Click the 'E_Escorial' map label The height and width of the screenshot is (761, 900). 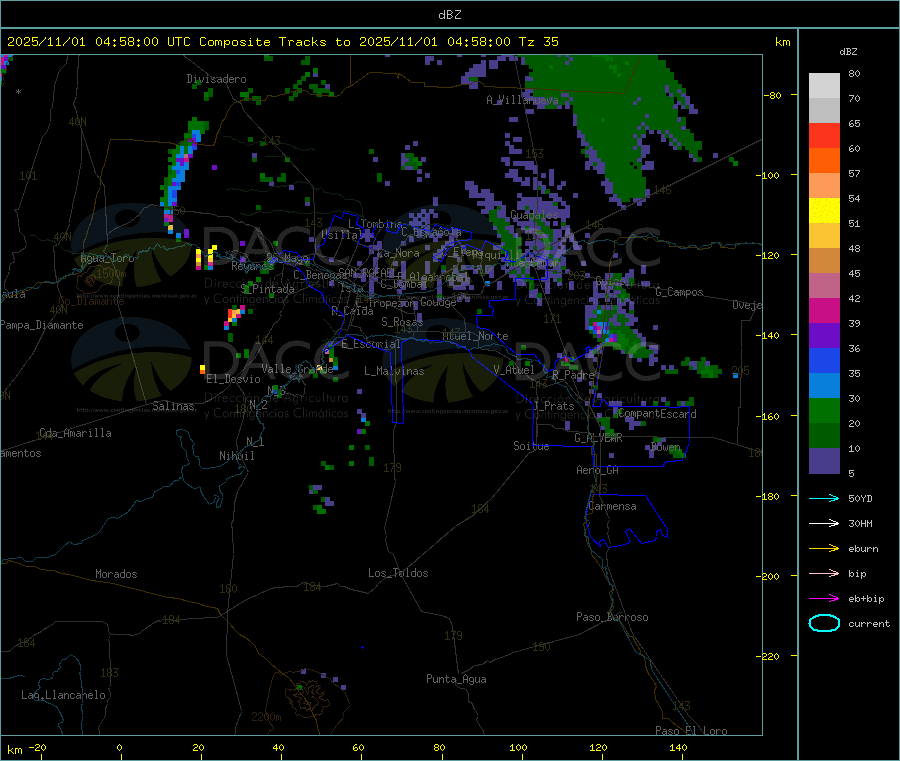(x=371, y=344)
